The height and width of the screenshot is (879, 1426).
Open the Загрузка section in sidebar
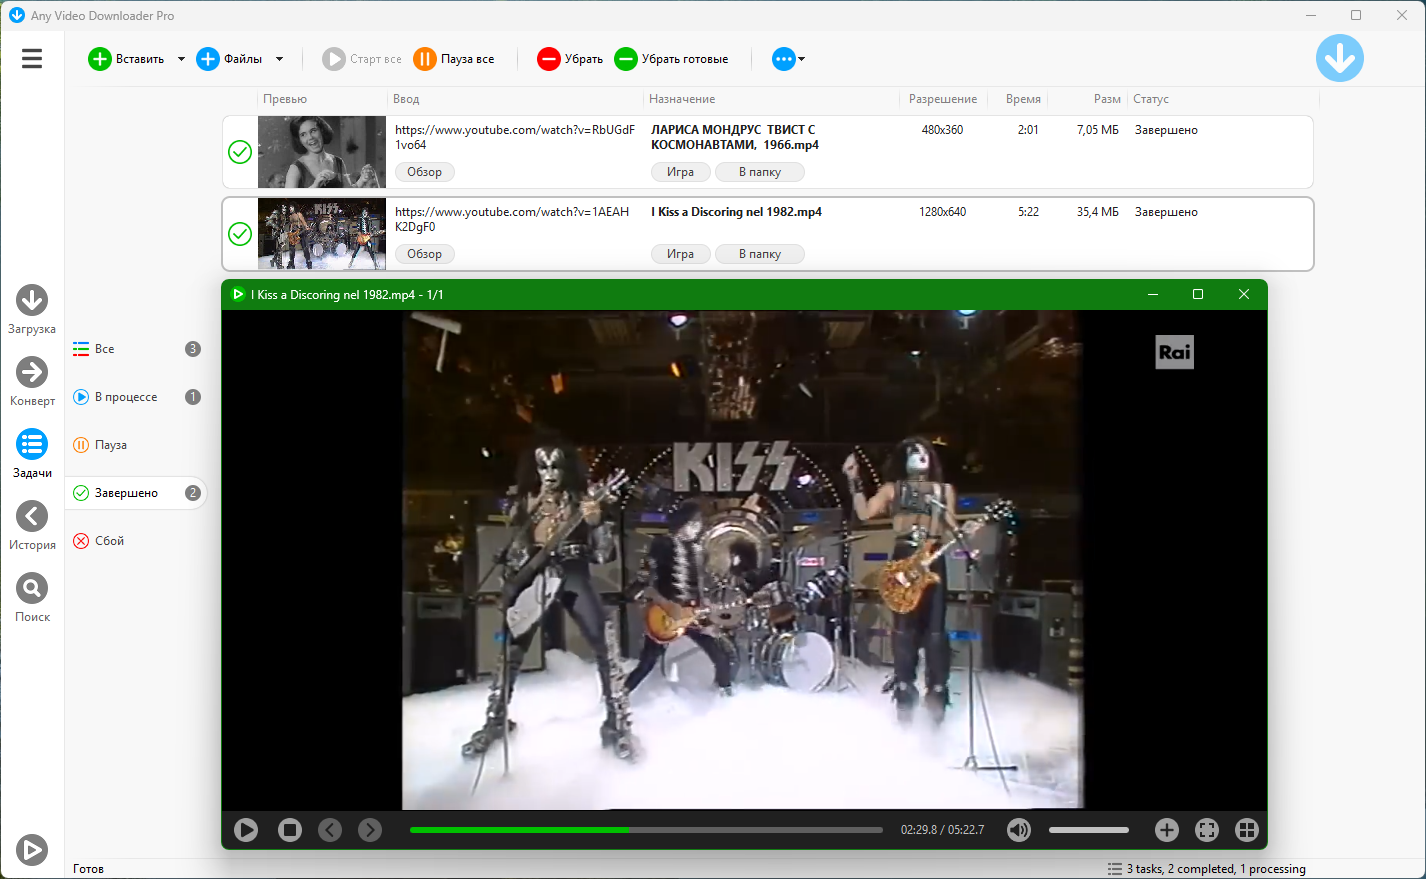pyautogui.click(x=32, y=309)
